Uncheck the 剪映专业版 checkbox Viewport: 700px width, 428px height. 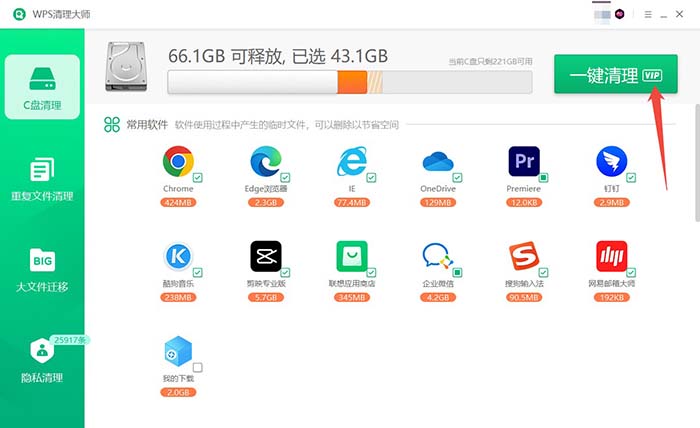tap(285, 272)
